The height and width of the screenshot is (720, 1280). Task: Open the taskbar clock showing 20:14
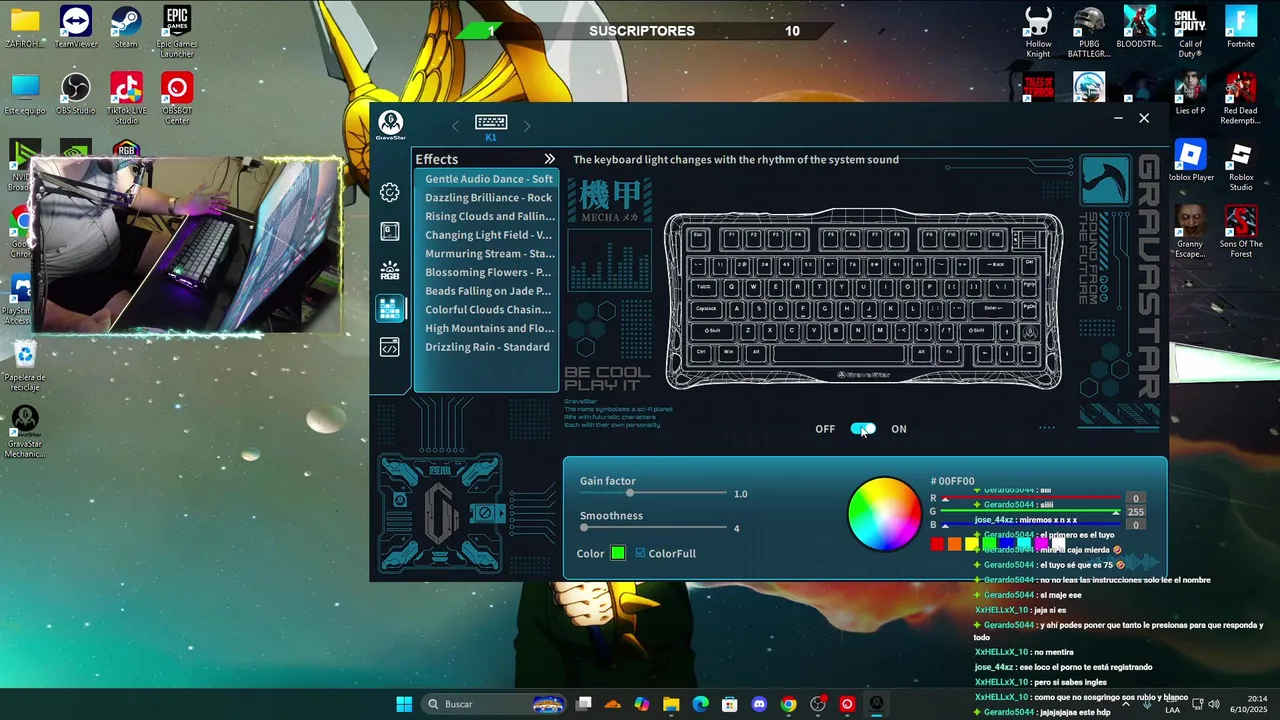[1249, 704]
